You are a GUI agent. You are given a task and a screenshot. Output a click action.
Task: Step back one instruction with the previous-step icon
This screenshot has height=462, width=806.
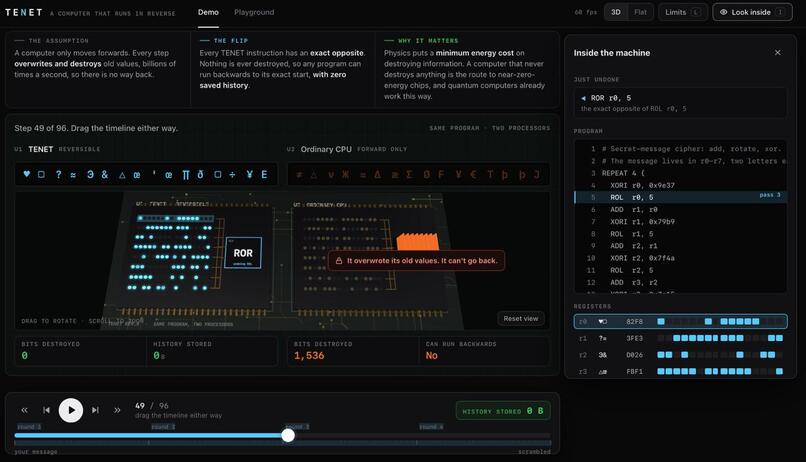46,410
